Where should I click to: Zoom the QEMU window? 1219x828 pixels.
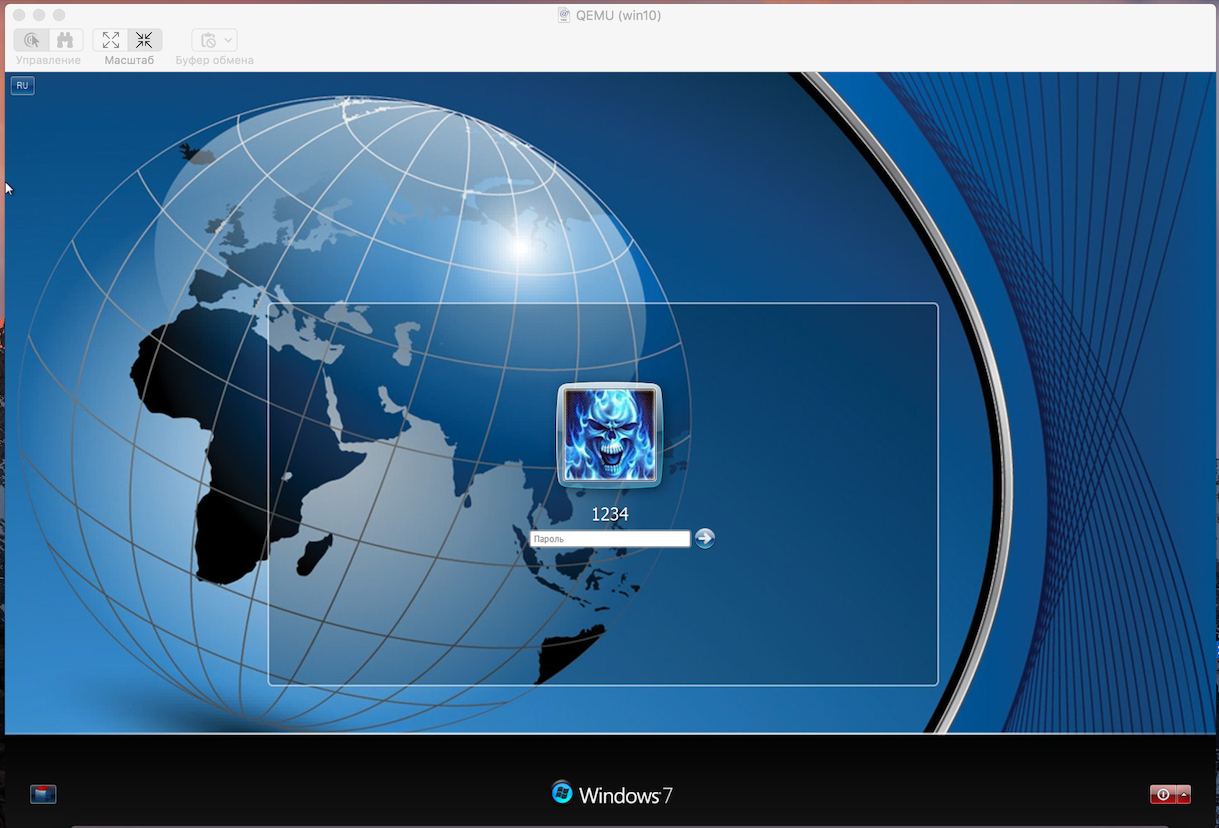tap(59, 15)
